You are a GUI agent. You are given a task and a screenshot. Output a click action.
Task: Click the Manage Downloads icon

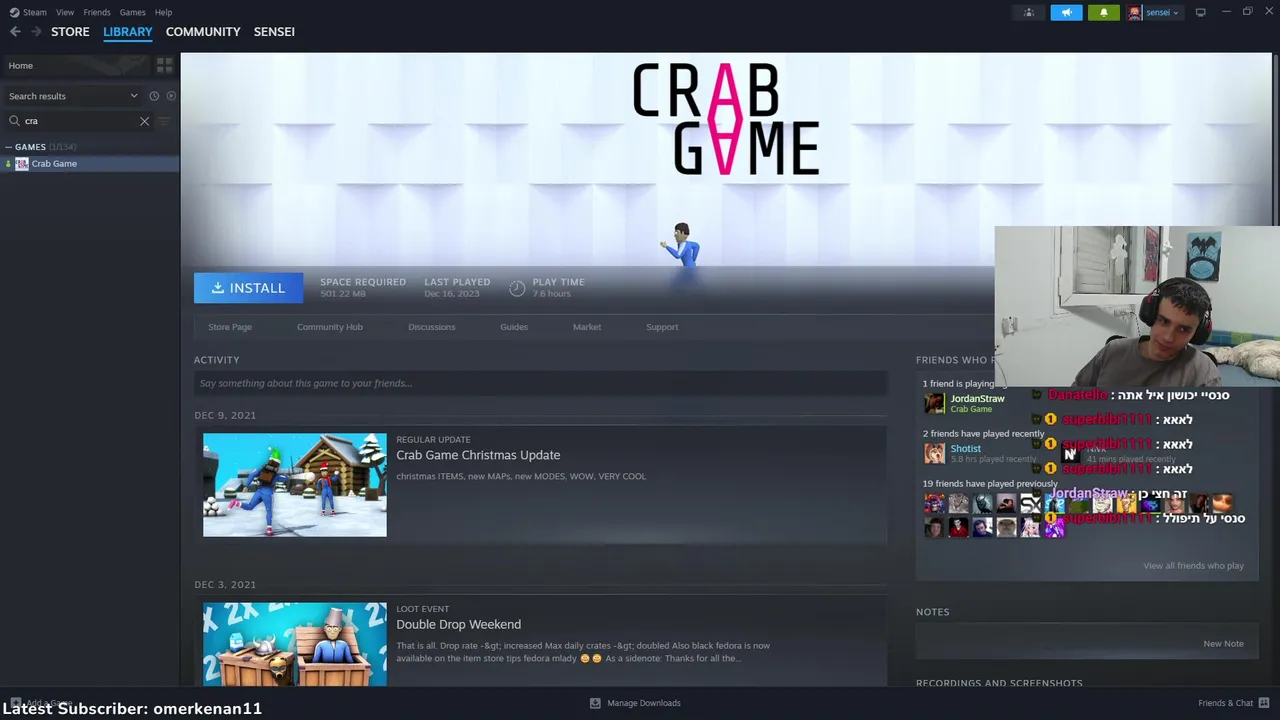click(595, 703)
